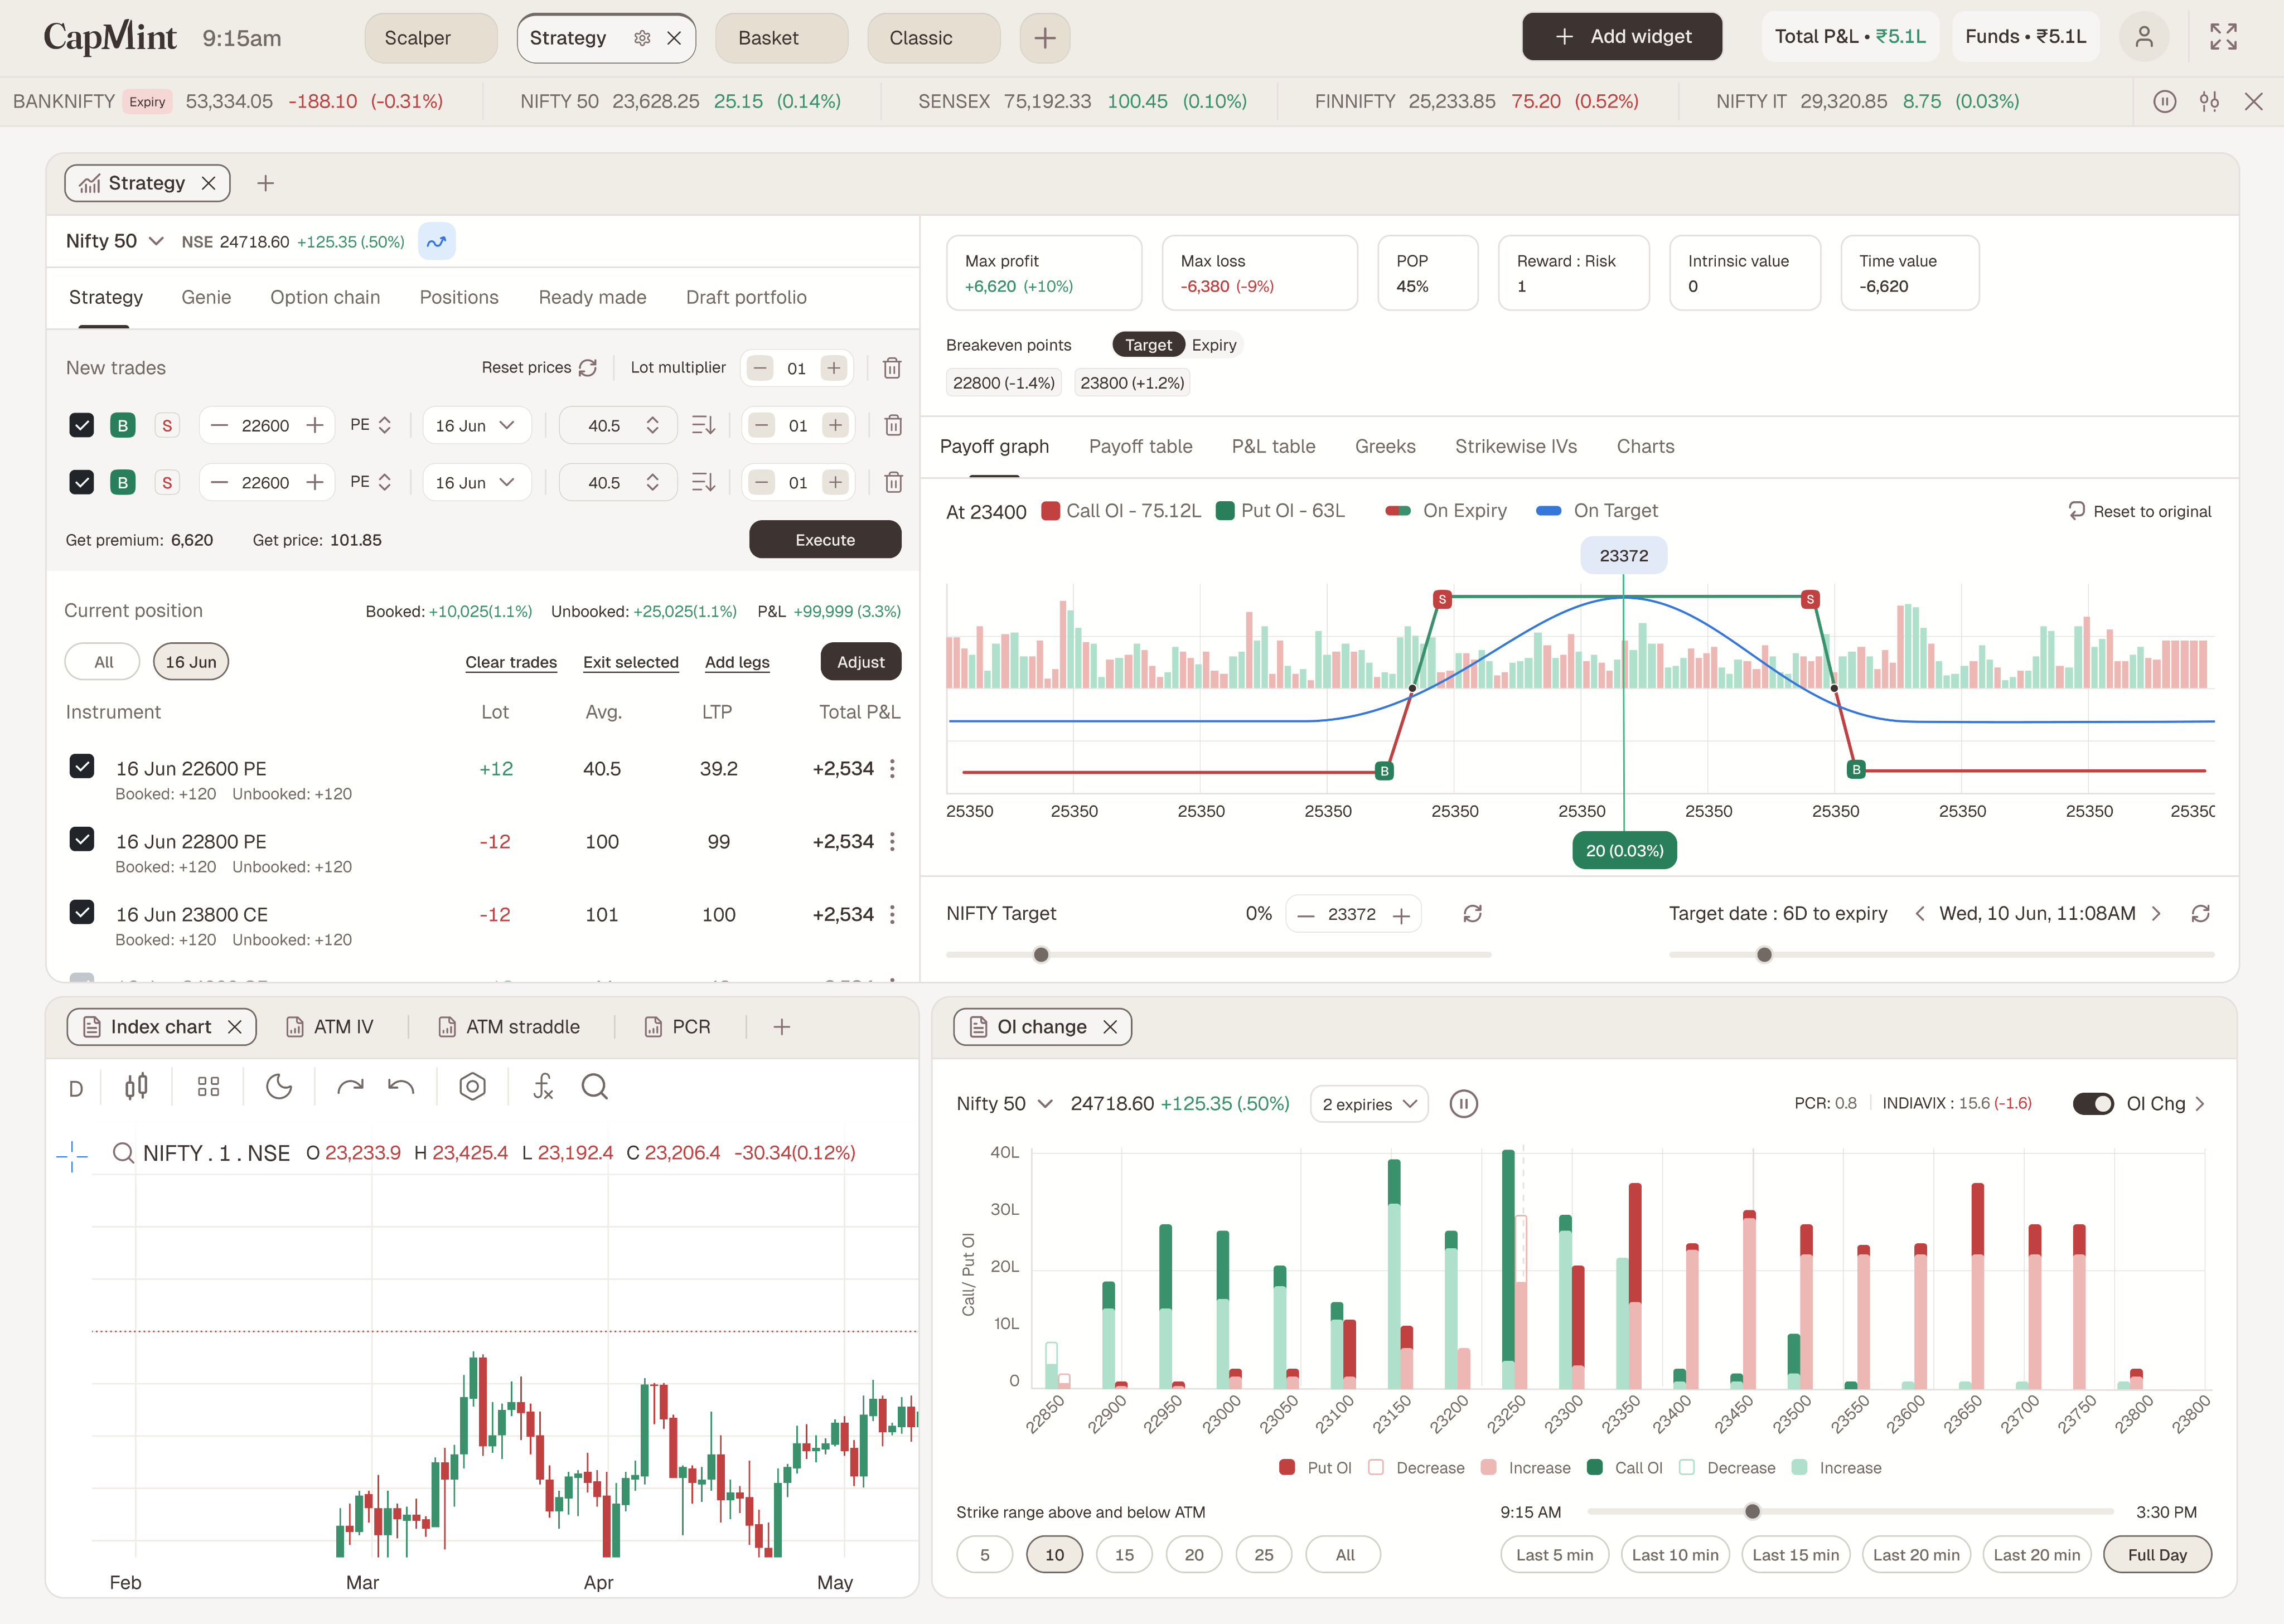Select strike range 15
Screen dimensions: 2284x1624
point(1124,1555)
